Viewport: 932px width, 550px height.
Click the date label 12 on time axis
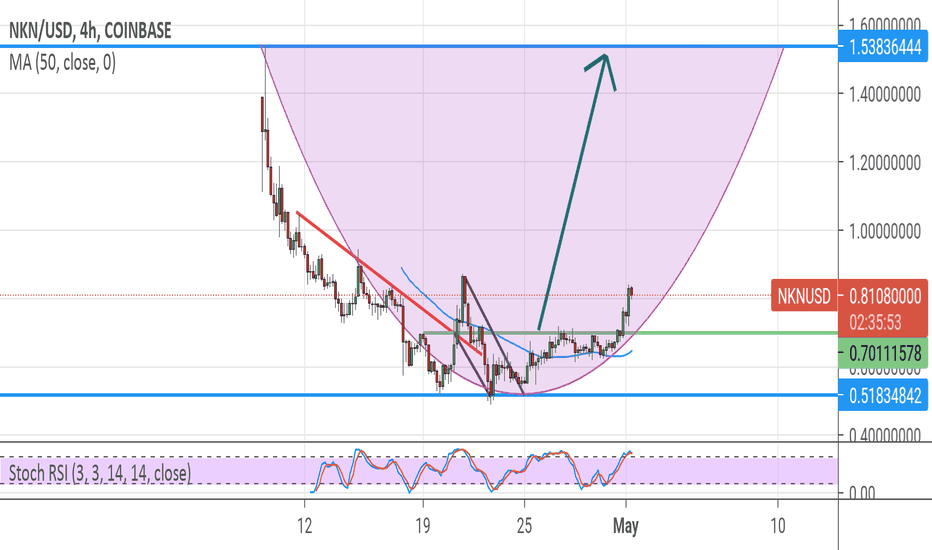pyautogui.click(x=304, y=526)
